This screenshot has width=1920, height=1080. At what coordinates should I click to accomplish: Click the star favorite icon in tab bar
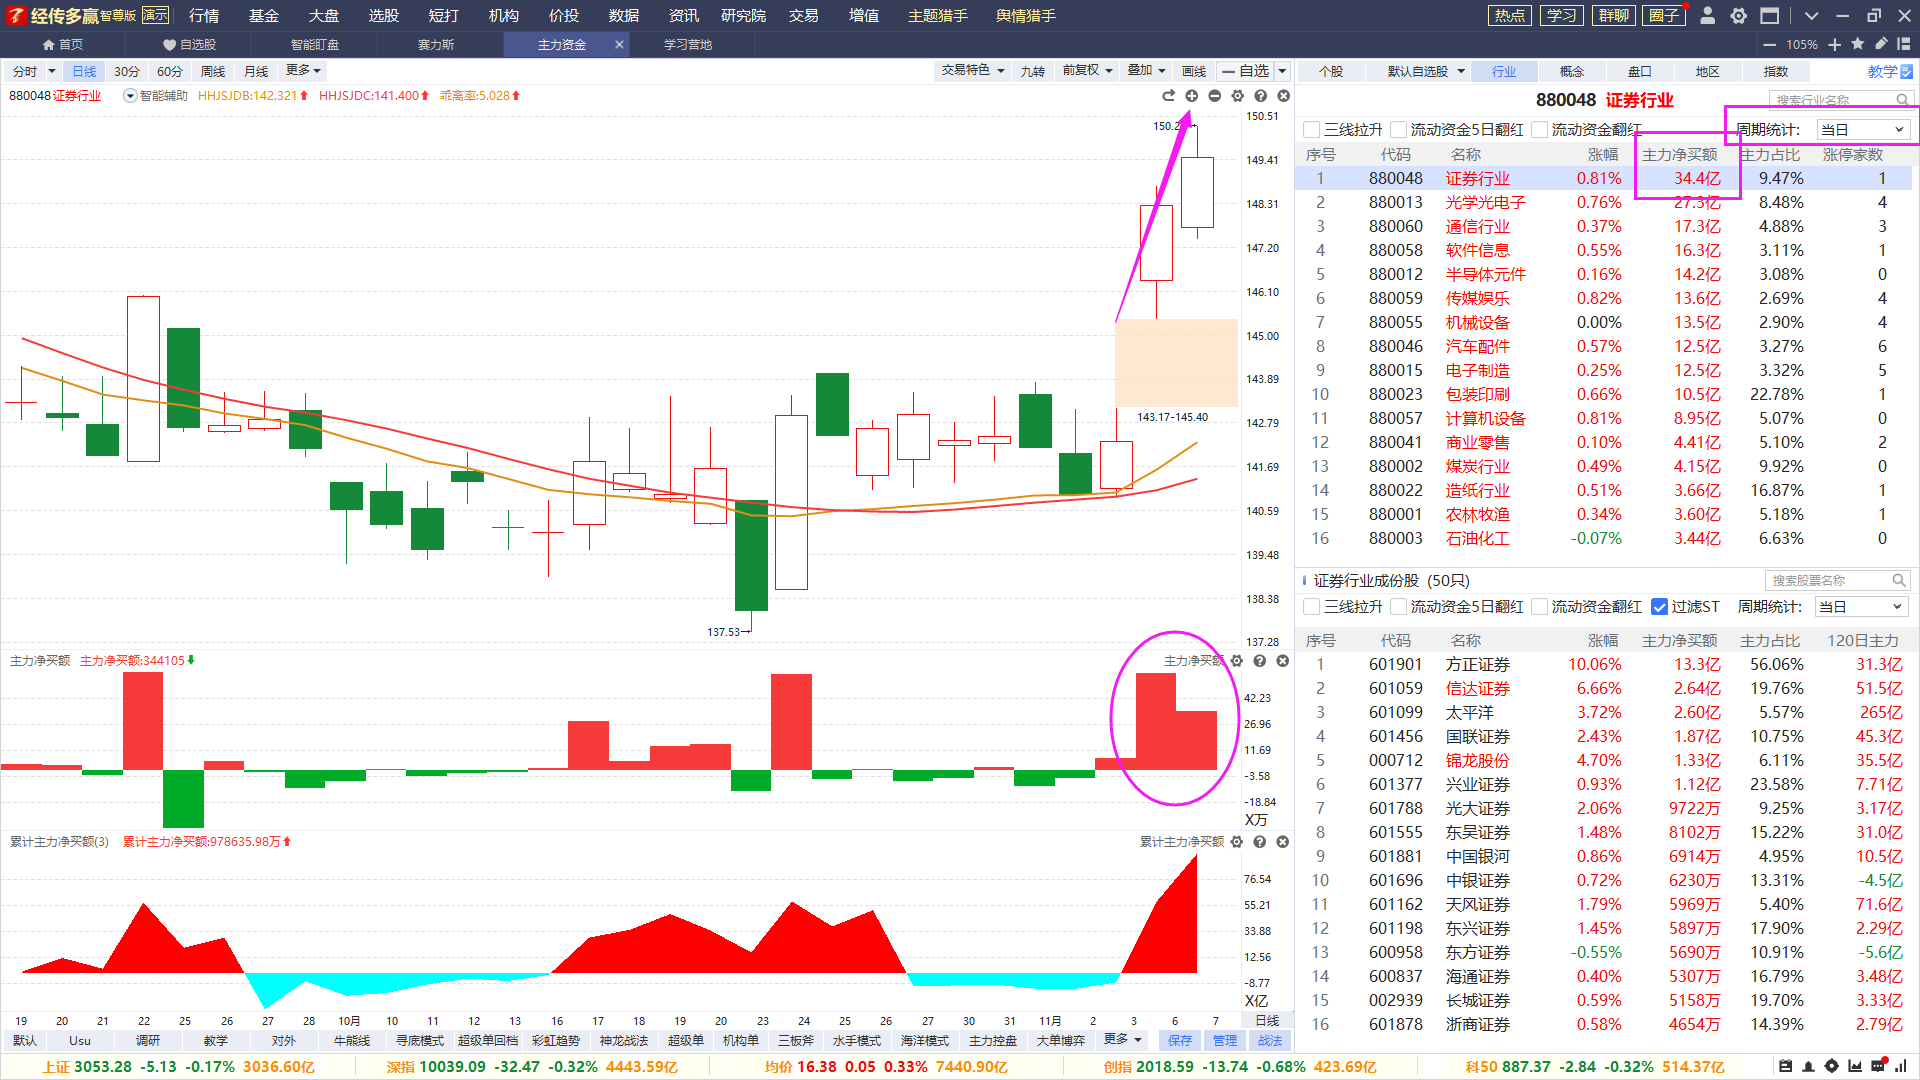[1858, 44]
